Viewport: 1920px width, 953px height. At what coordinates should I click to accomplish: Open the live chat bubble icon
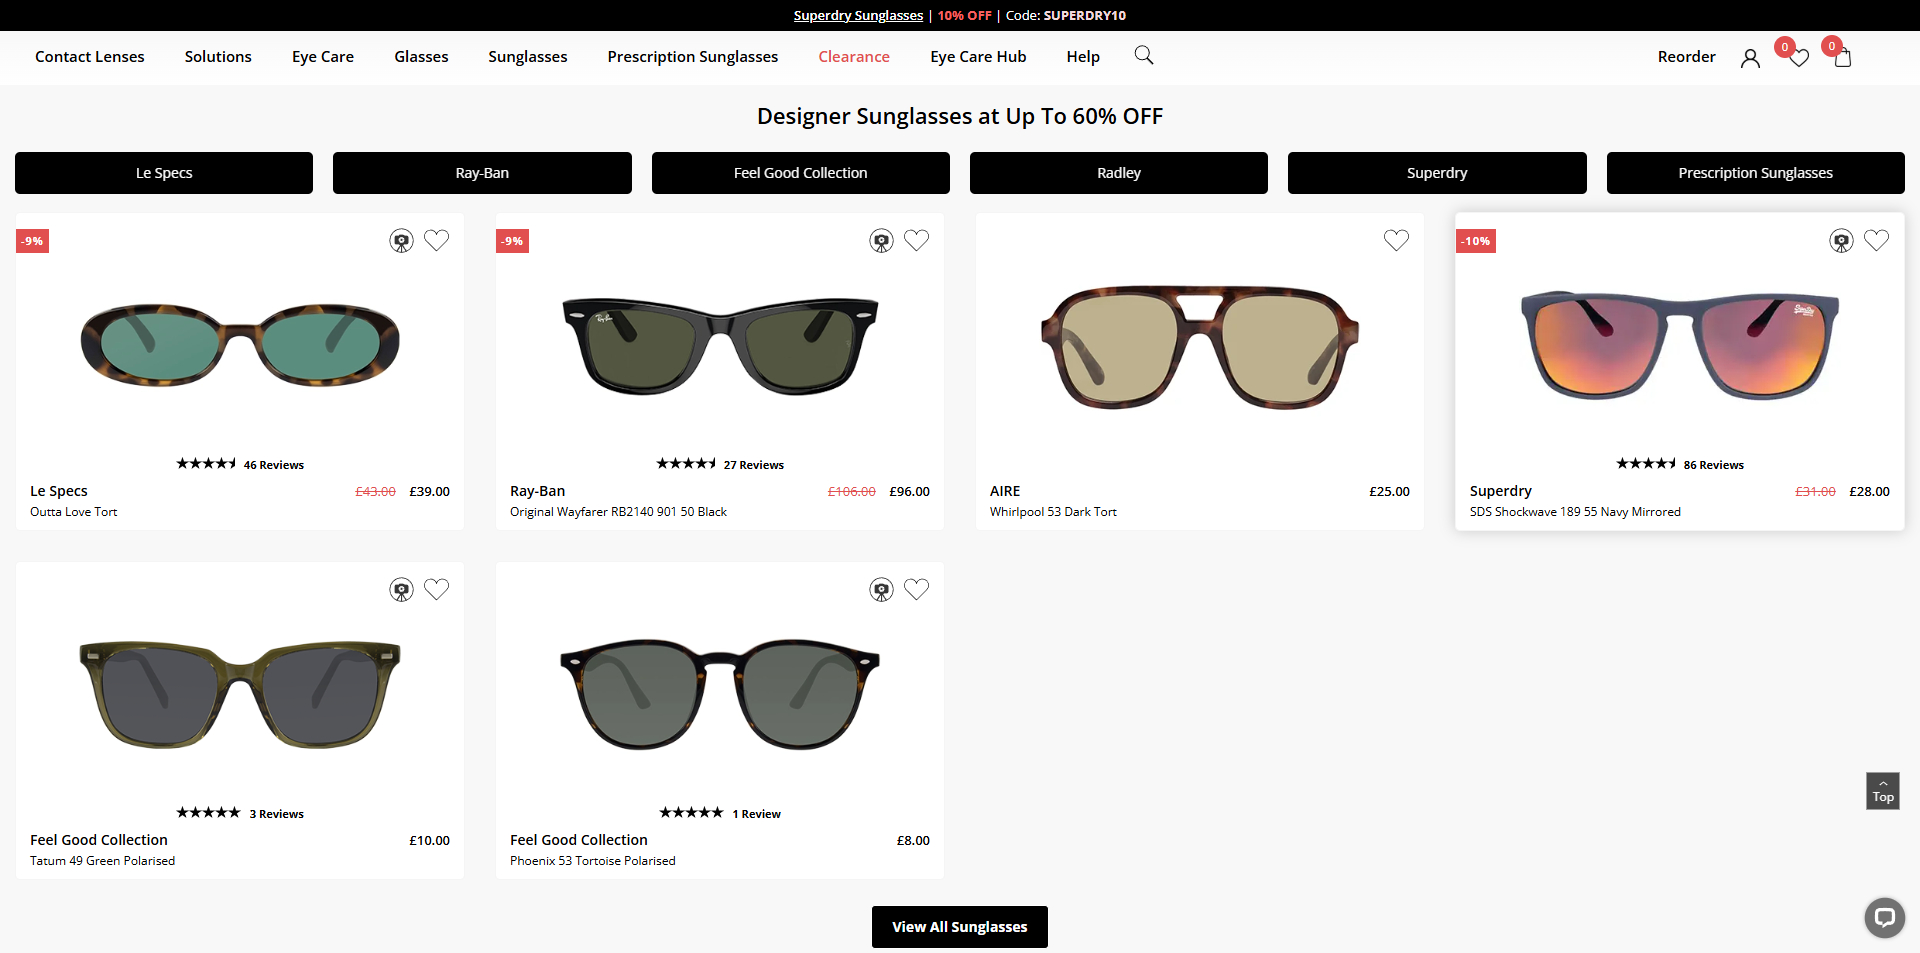pyautogui.click(x=1885, y=917)
